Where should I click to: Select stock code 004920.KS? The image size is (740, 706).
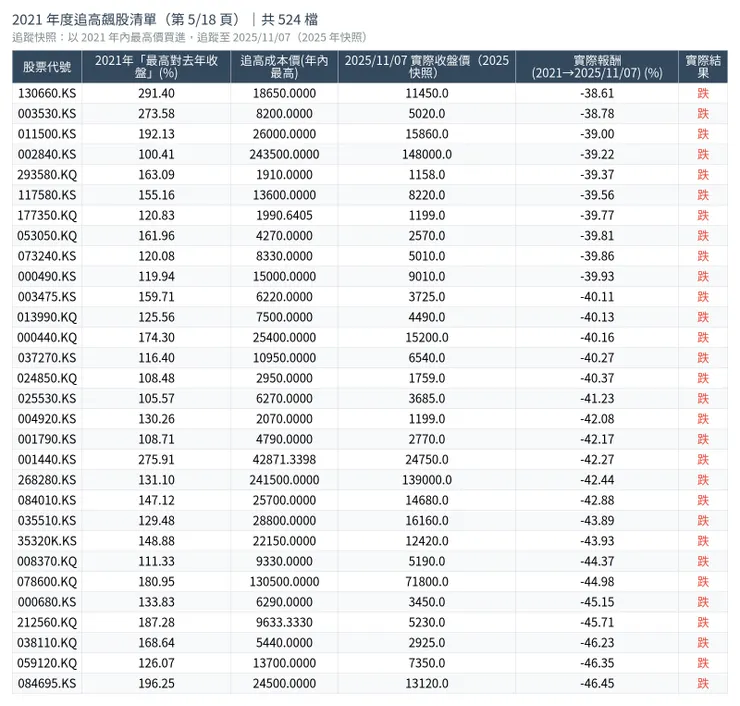tap(47, 419)
